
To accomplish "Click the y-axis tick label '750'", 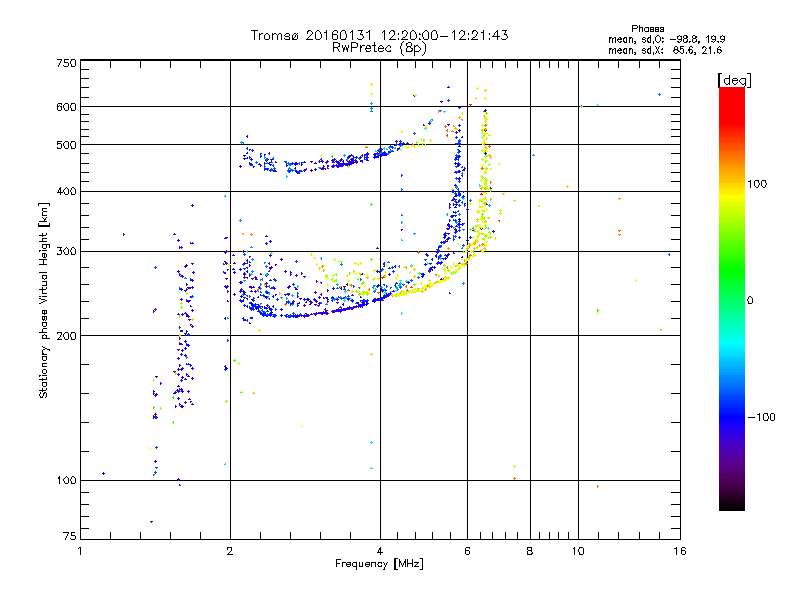I will [66, 63].
